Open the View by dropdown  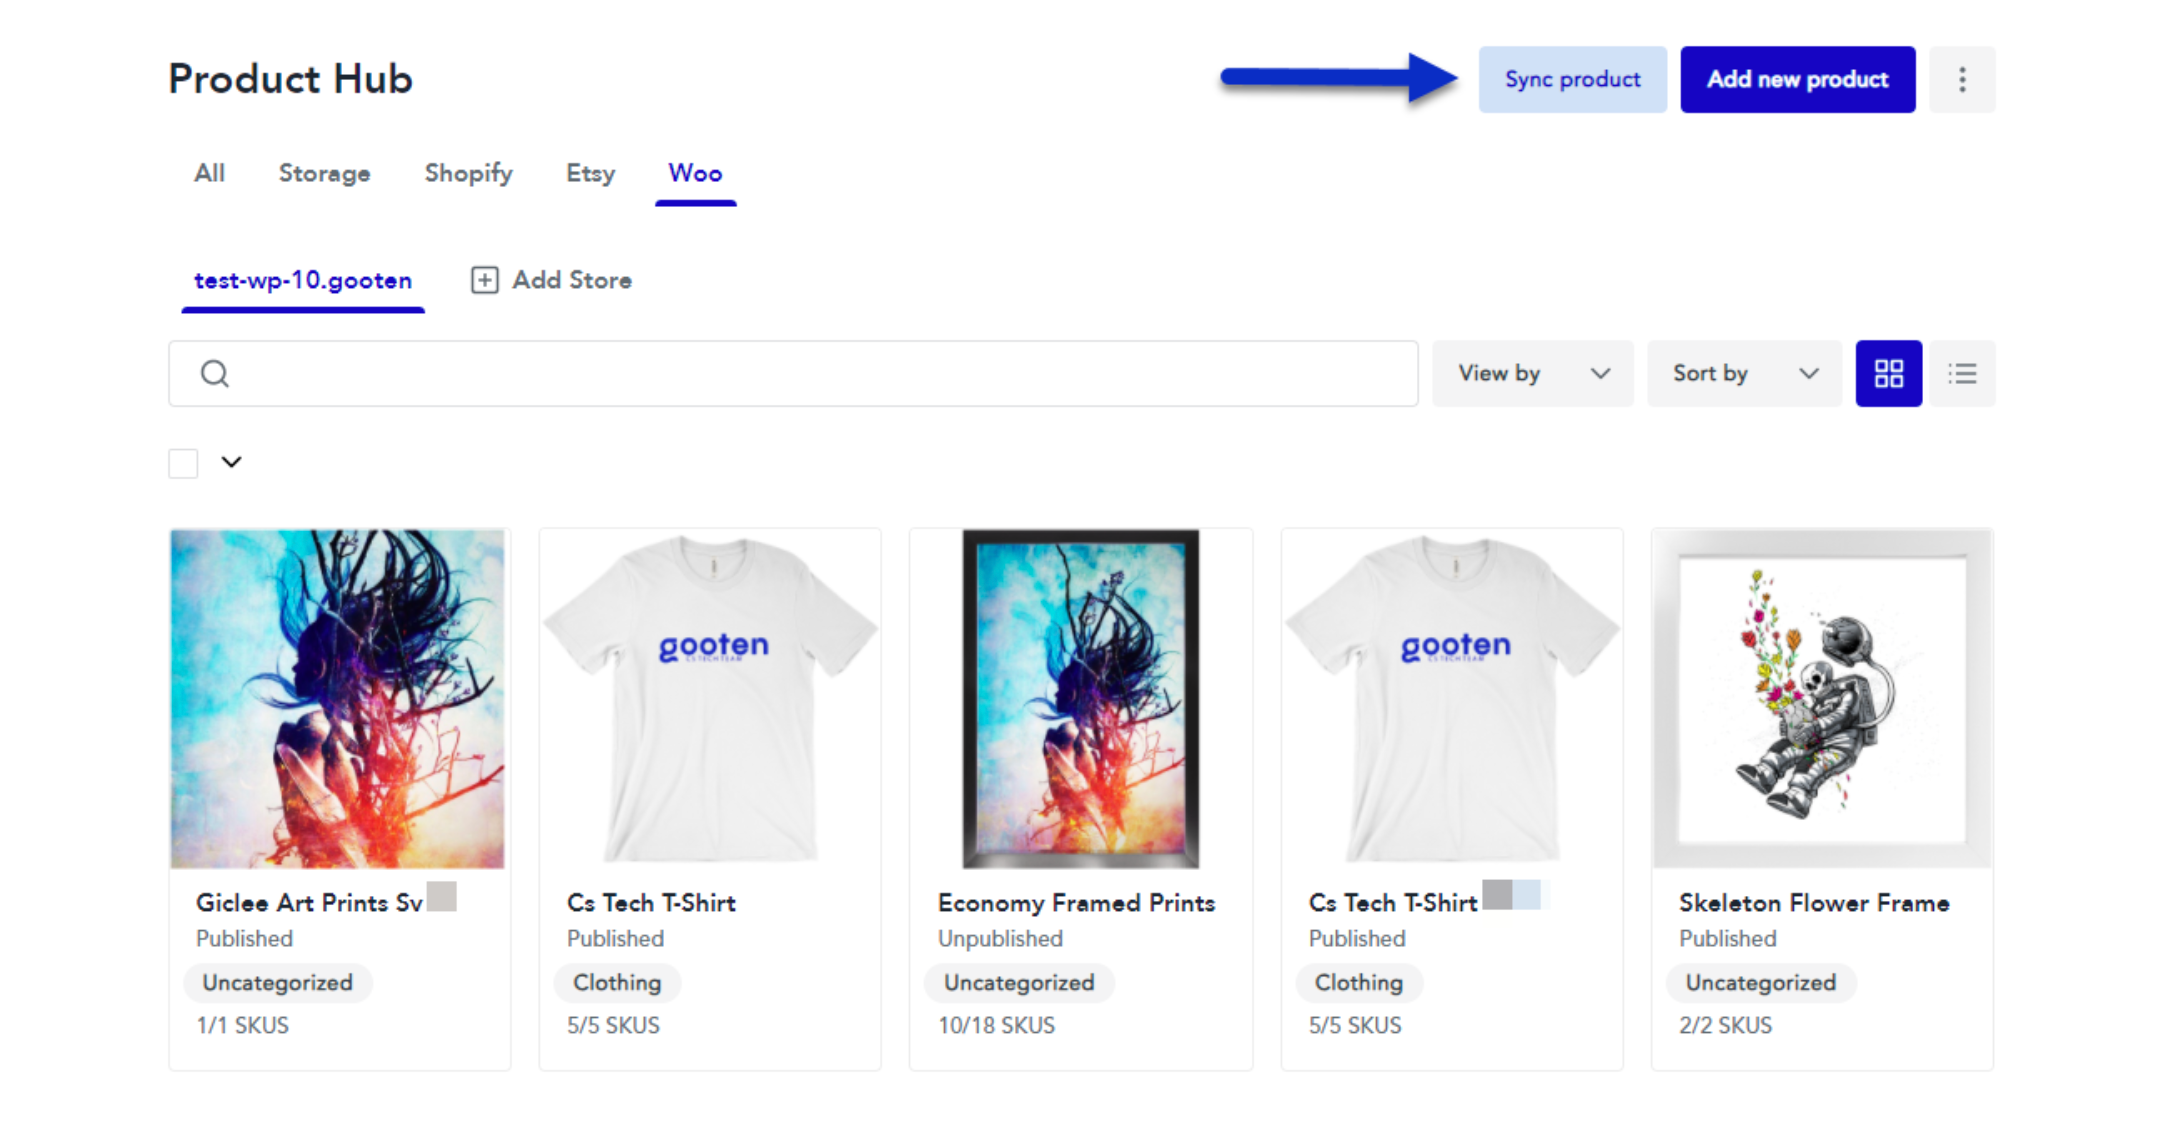[1532, 373]
